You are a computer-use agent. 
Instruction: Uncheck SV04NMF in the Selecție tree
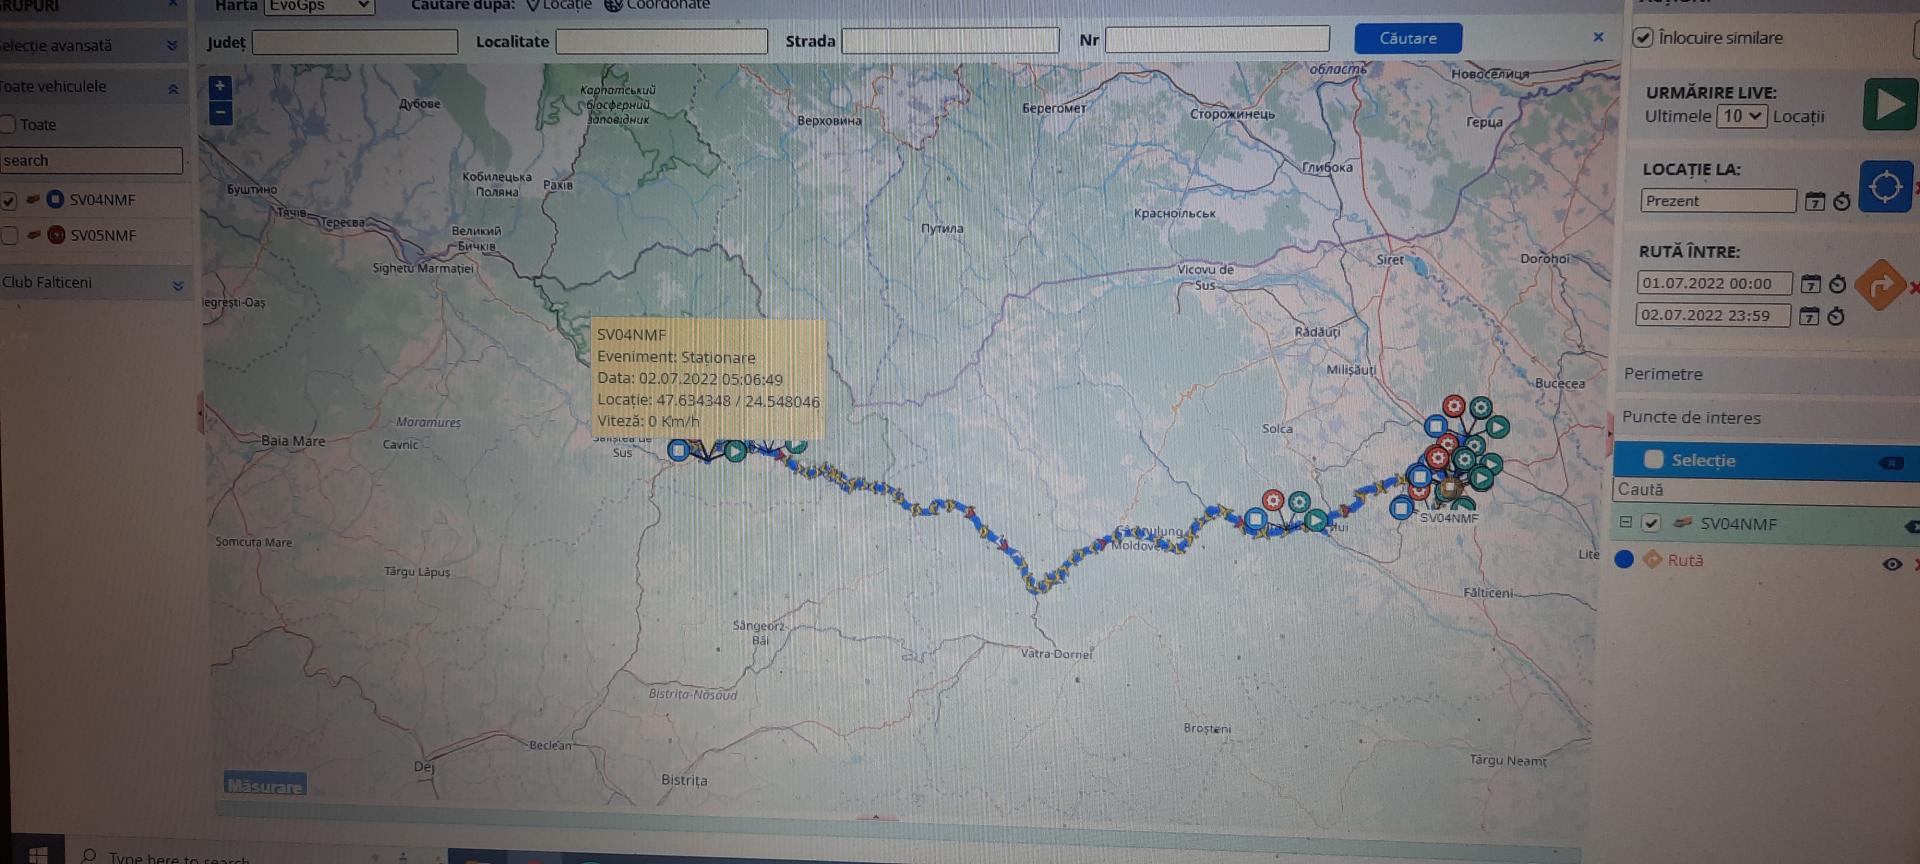click(1651, 522)
